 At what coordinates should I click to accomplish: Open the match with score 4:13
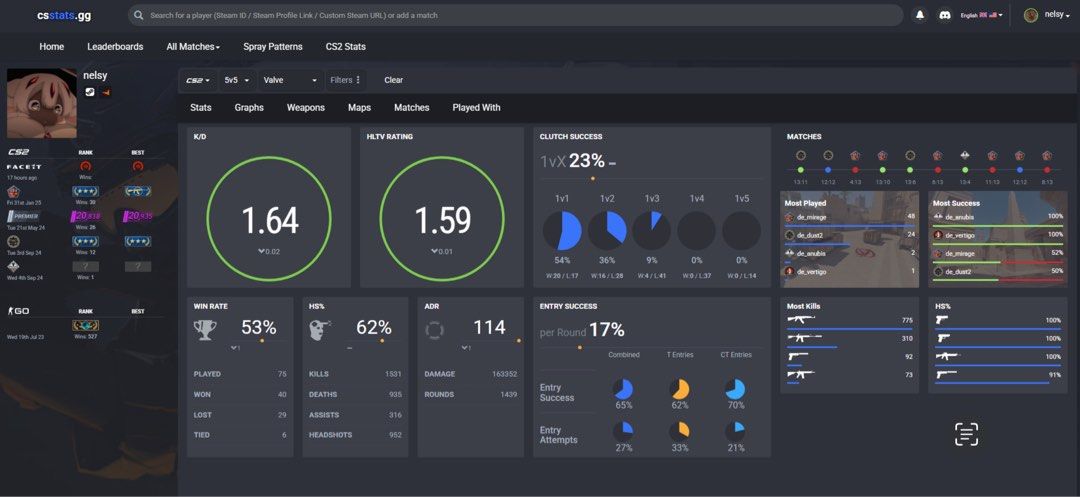pyautogui.click(x=855, y=169)
